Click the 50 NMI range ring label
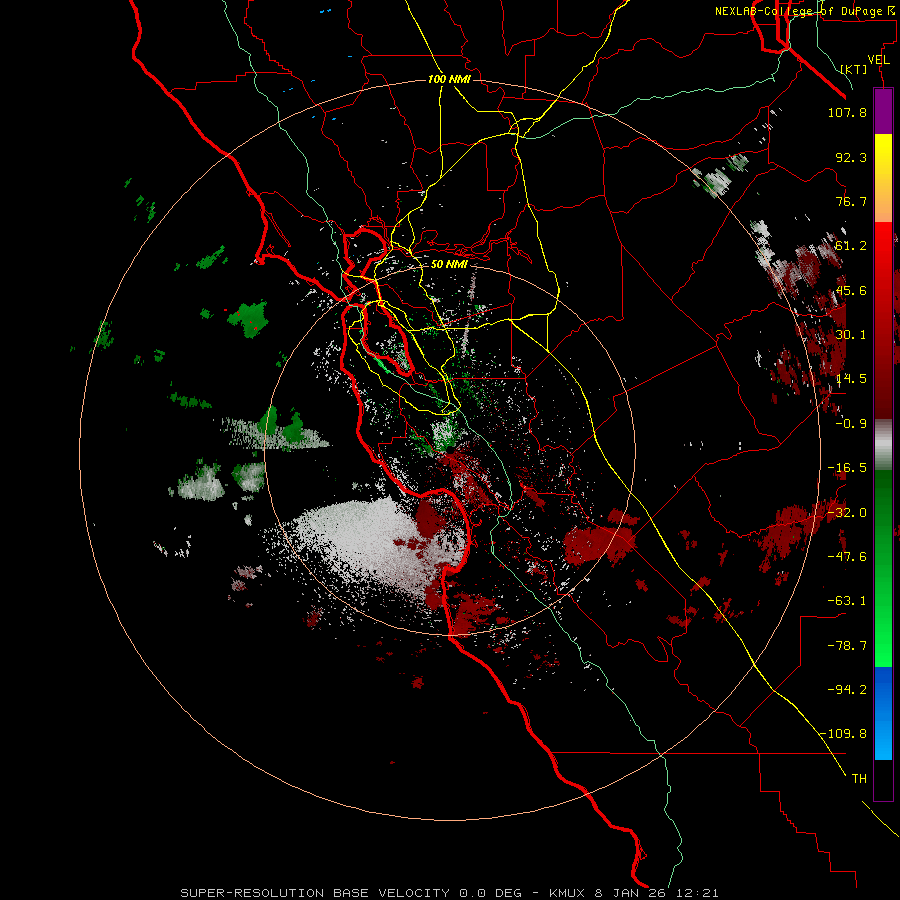This screenshot has width=900, height=900. click(x=449, y=264)
